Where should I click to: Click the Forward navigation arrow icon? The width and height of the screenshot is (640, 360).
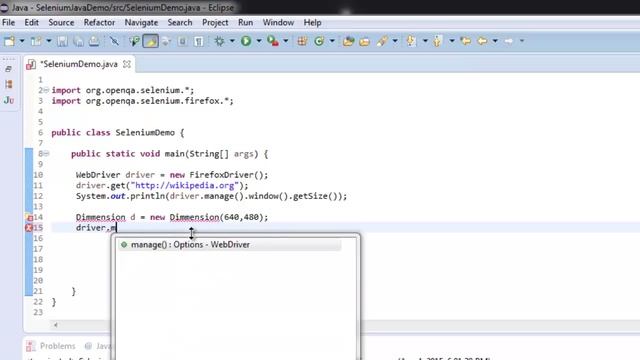[x=509, y=41]
